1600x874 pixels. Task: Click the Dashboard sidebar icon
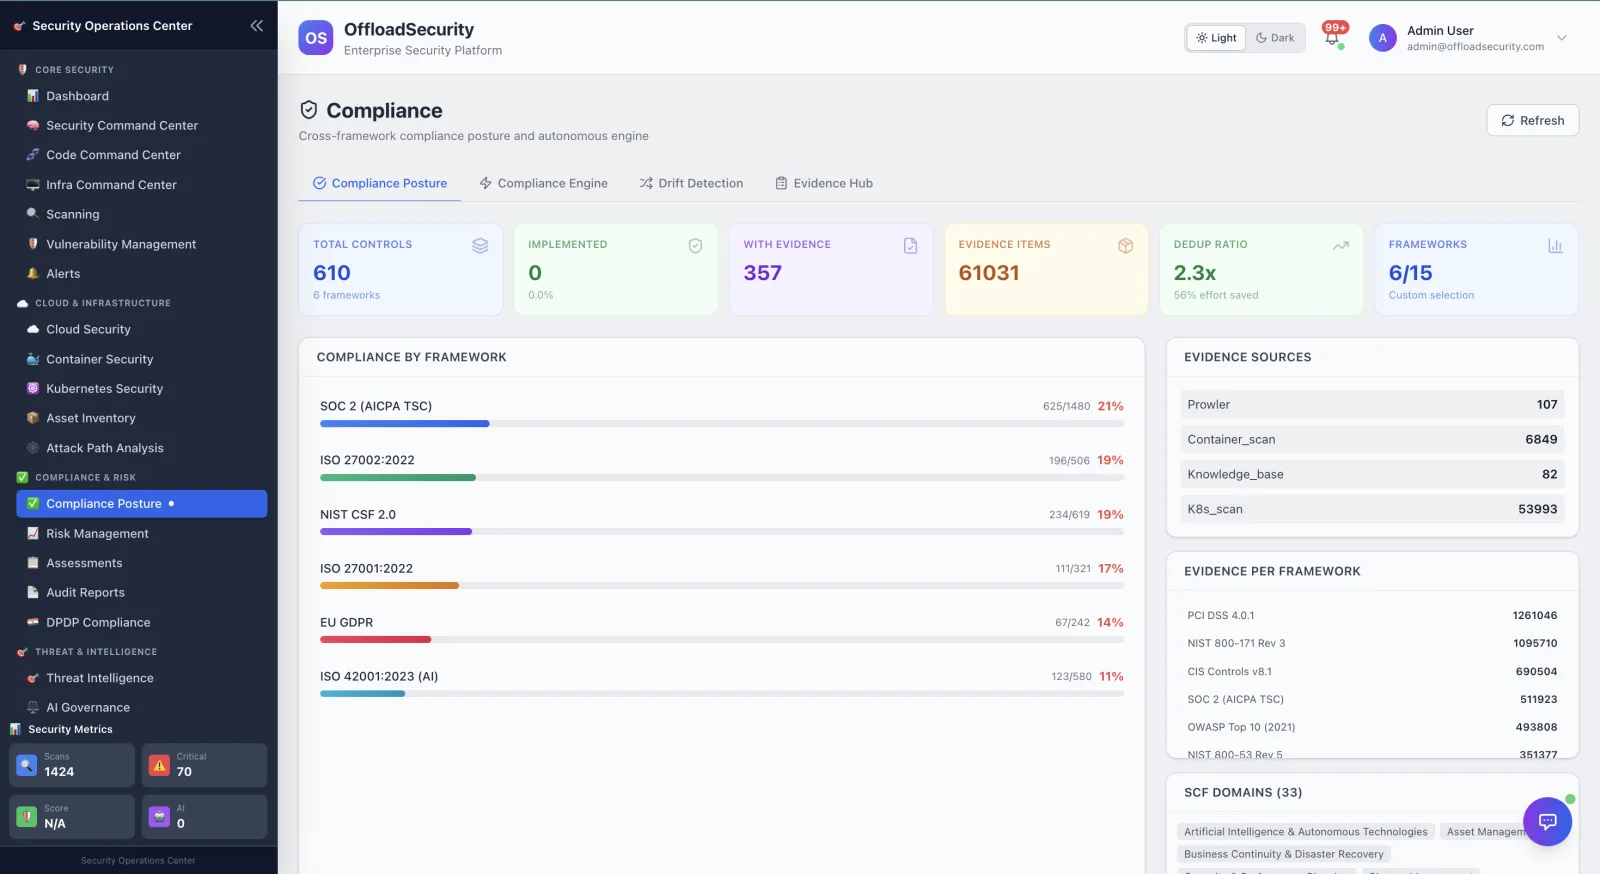pos(33,96)
